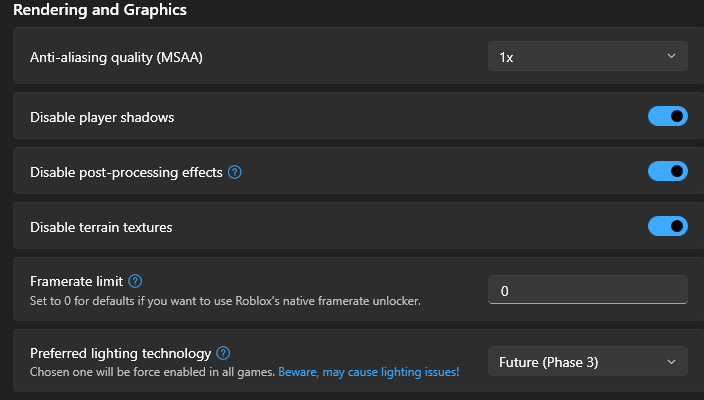Open the 'Beware, may cause lighting issues!' link
This screenshot has width=704, height=400.
click(x=368, y=372)
